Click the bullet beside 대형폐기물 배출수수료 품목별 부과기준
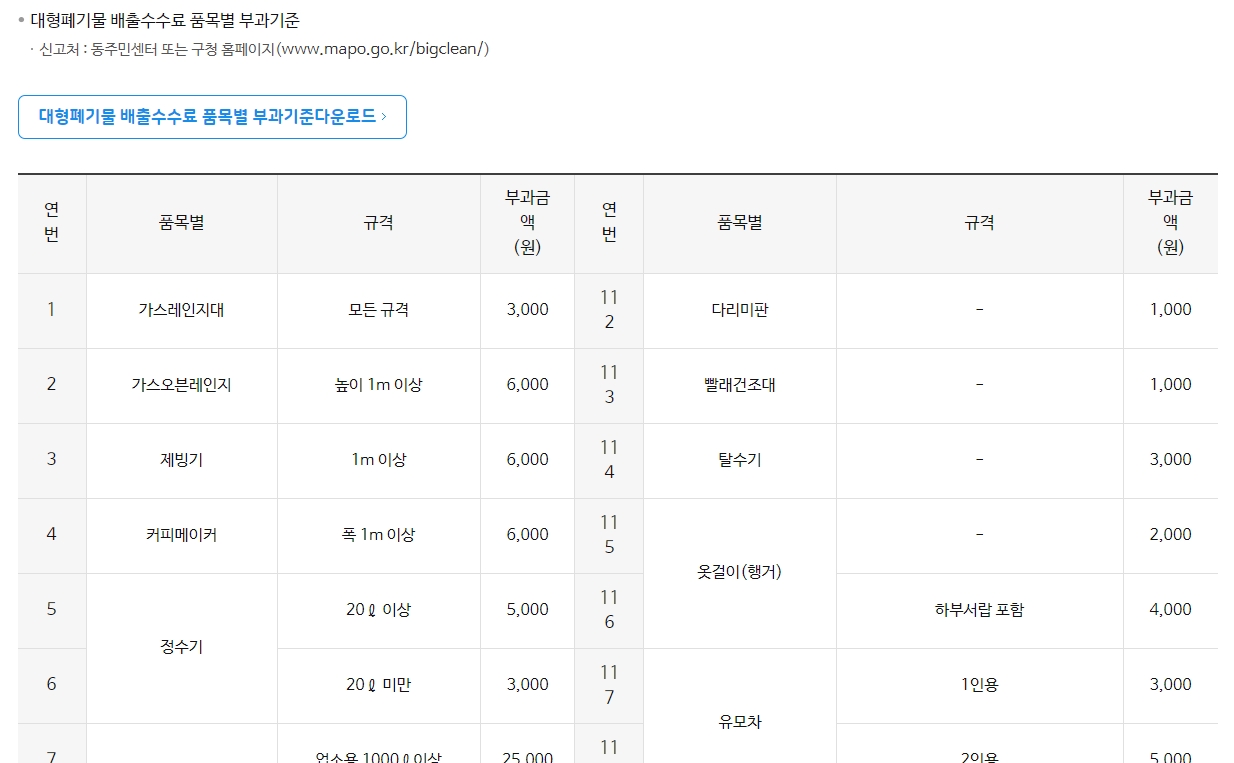The image size is (1234, 763). (21, 17)
